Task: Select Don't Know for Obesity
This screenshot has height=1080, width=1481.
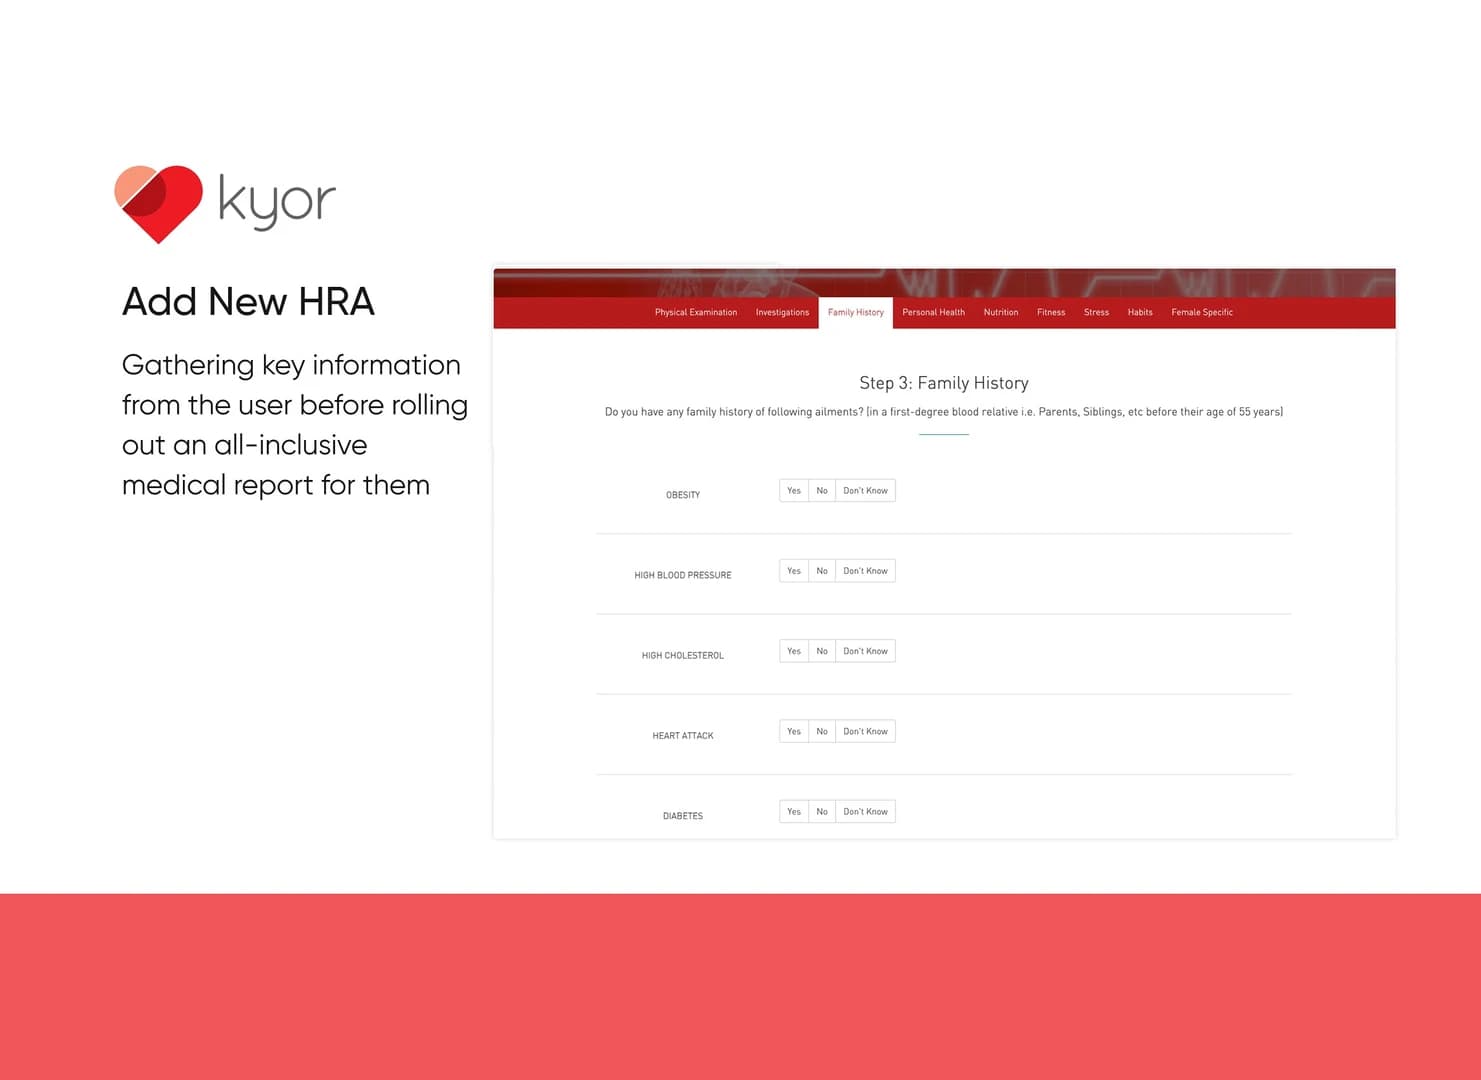Action: (x=865, y=491)
